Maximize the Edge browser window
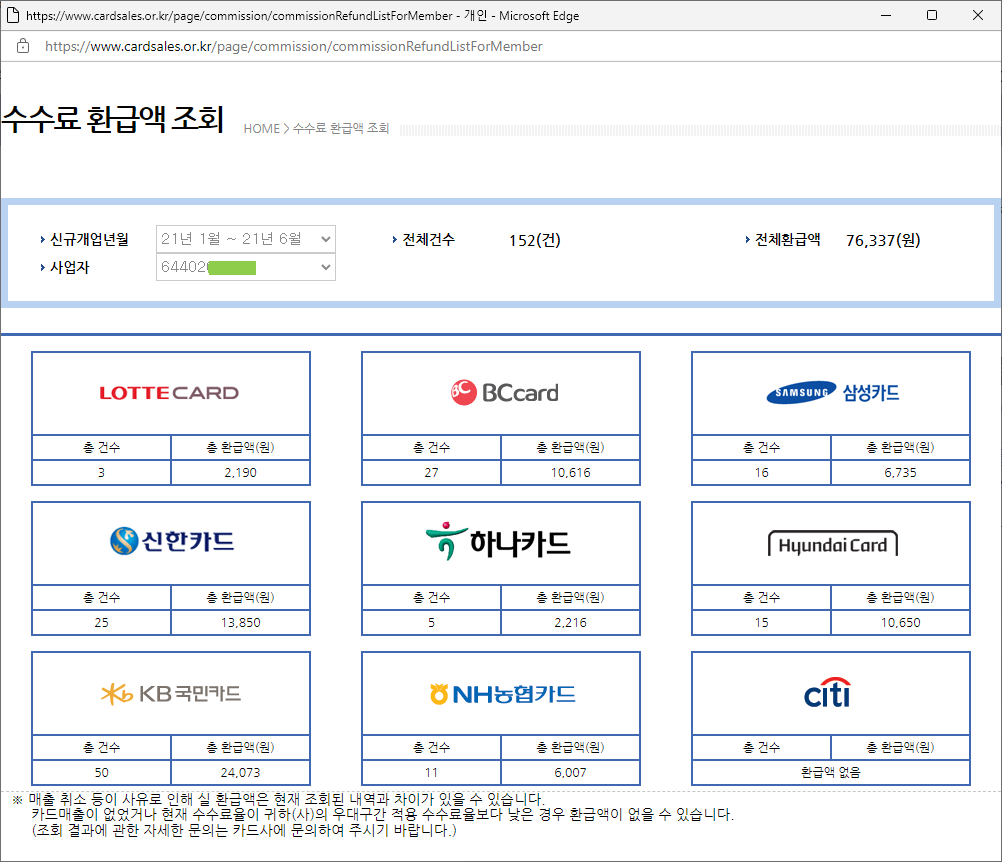This screenshot has width=1002, height=862. click(932, 15)
